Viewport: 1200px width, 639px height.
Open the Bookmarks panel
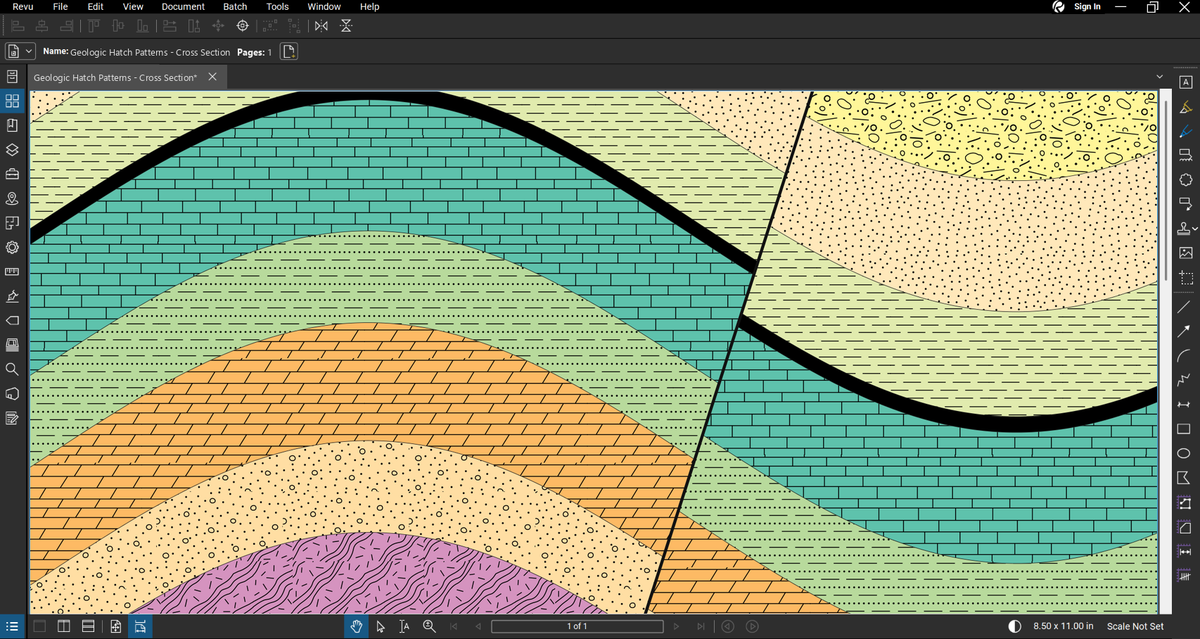[x=12, y=125]
